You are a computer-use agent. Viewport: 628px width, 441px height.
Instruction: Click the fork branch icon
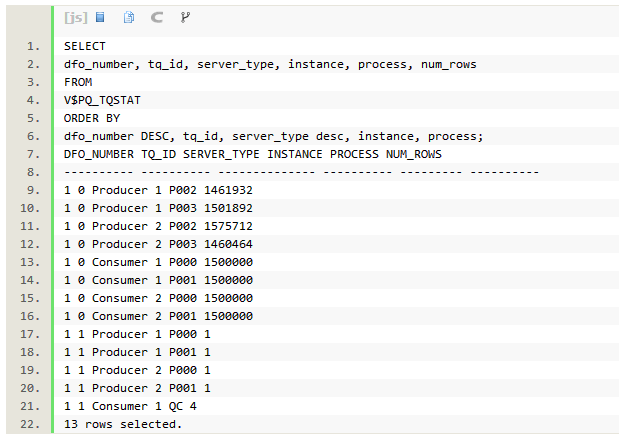[185, 18]
